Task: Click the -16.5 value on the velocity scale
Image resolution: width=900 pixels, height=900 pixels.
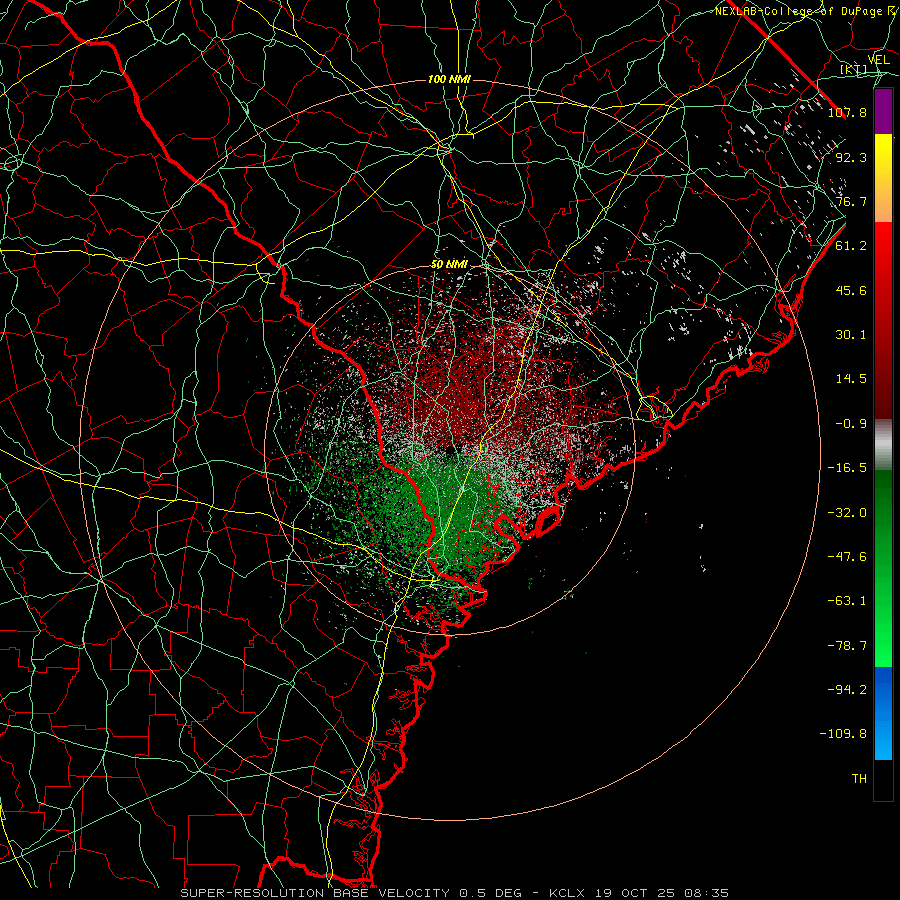Action: (x=847, y=468)
